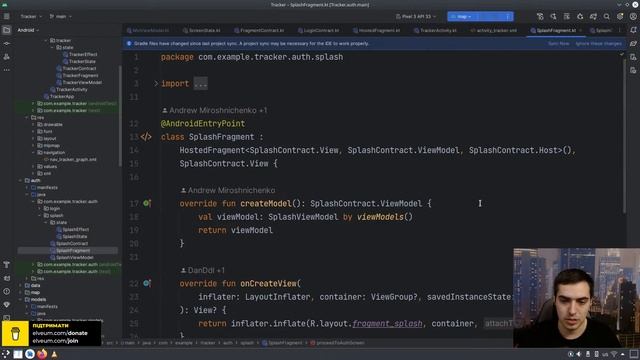Open the Gradle tool window icon

coord(633,43)
